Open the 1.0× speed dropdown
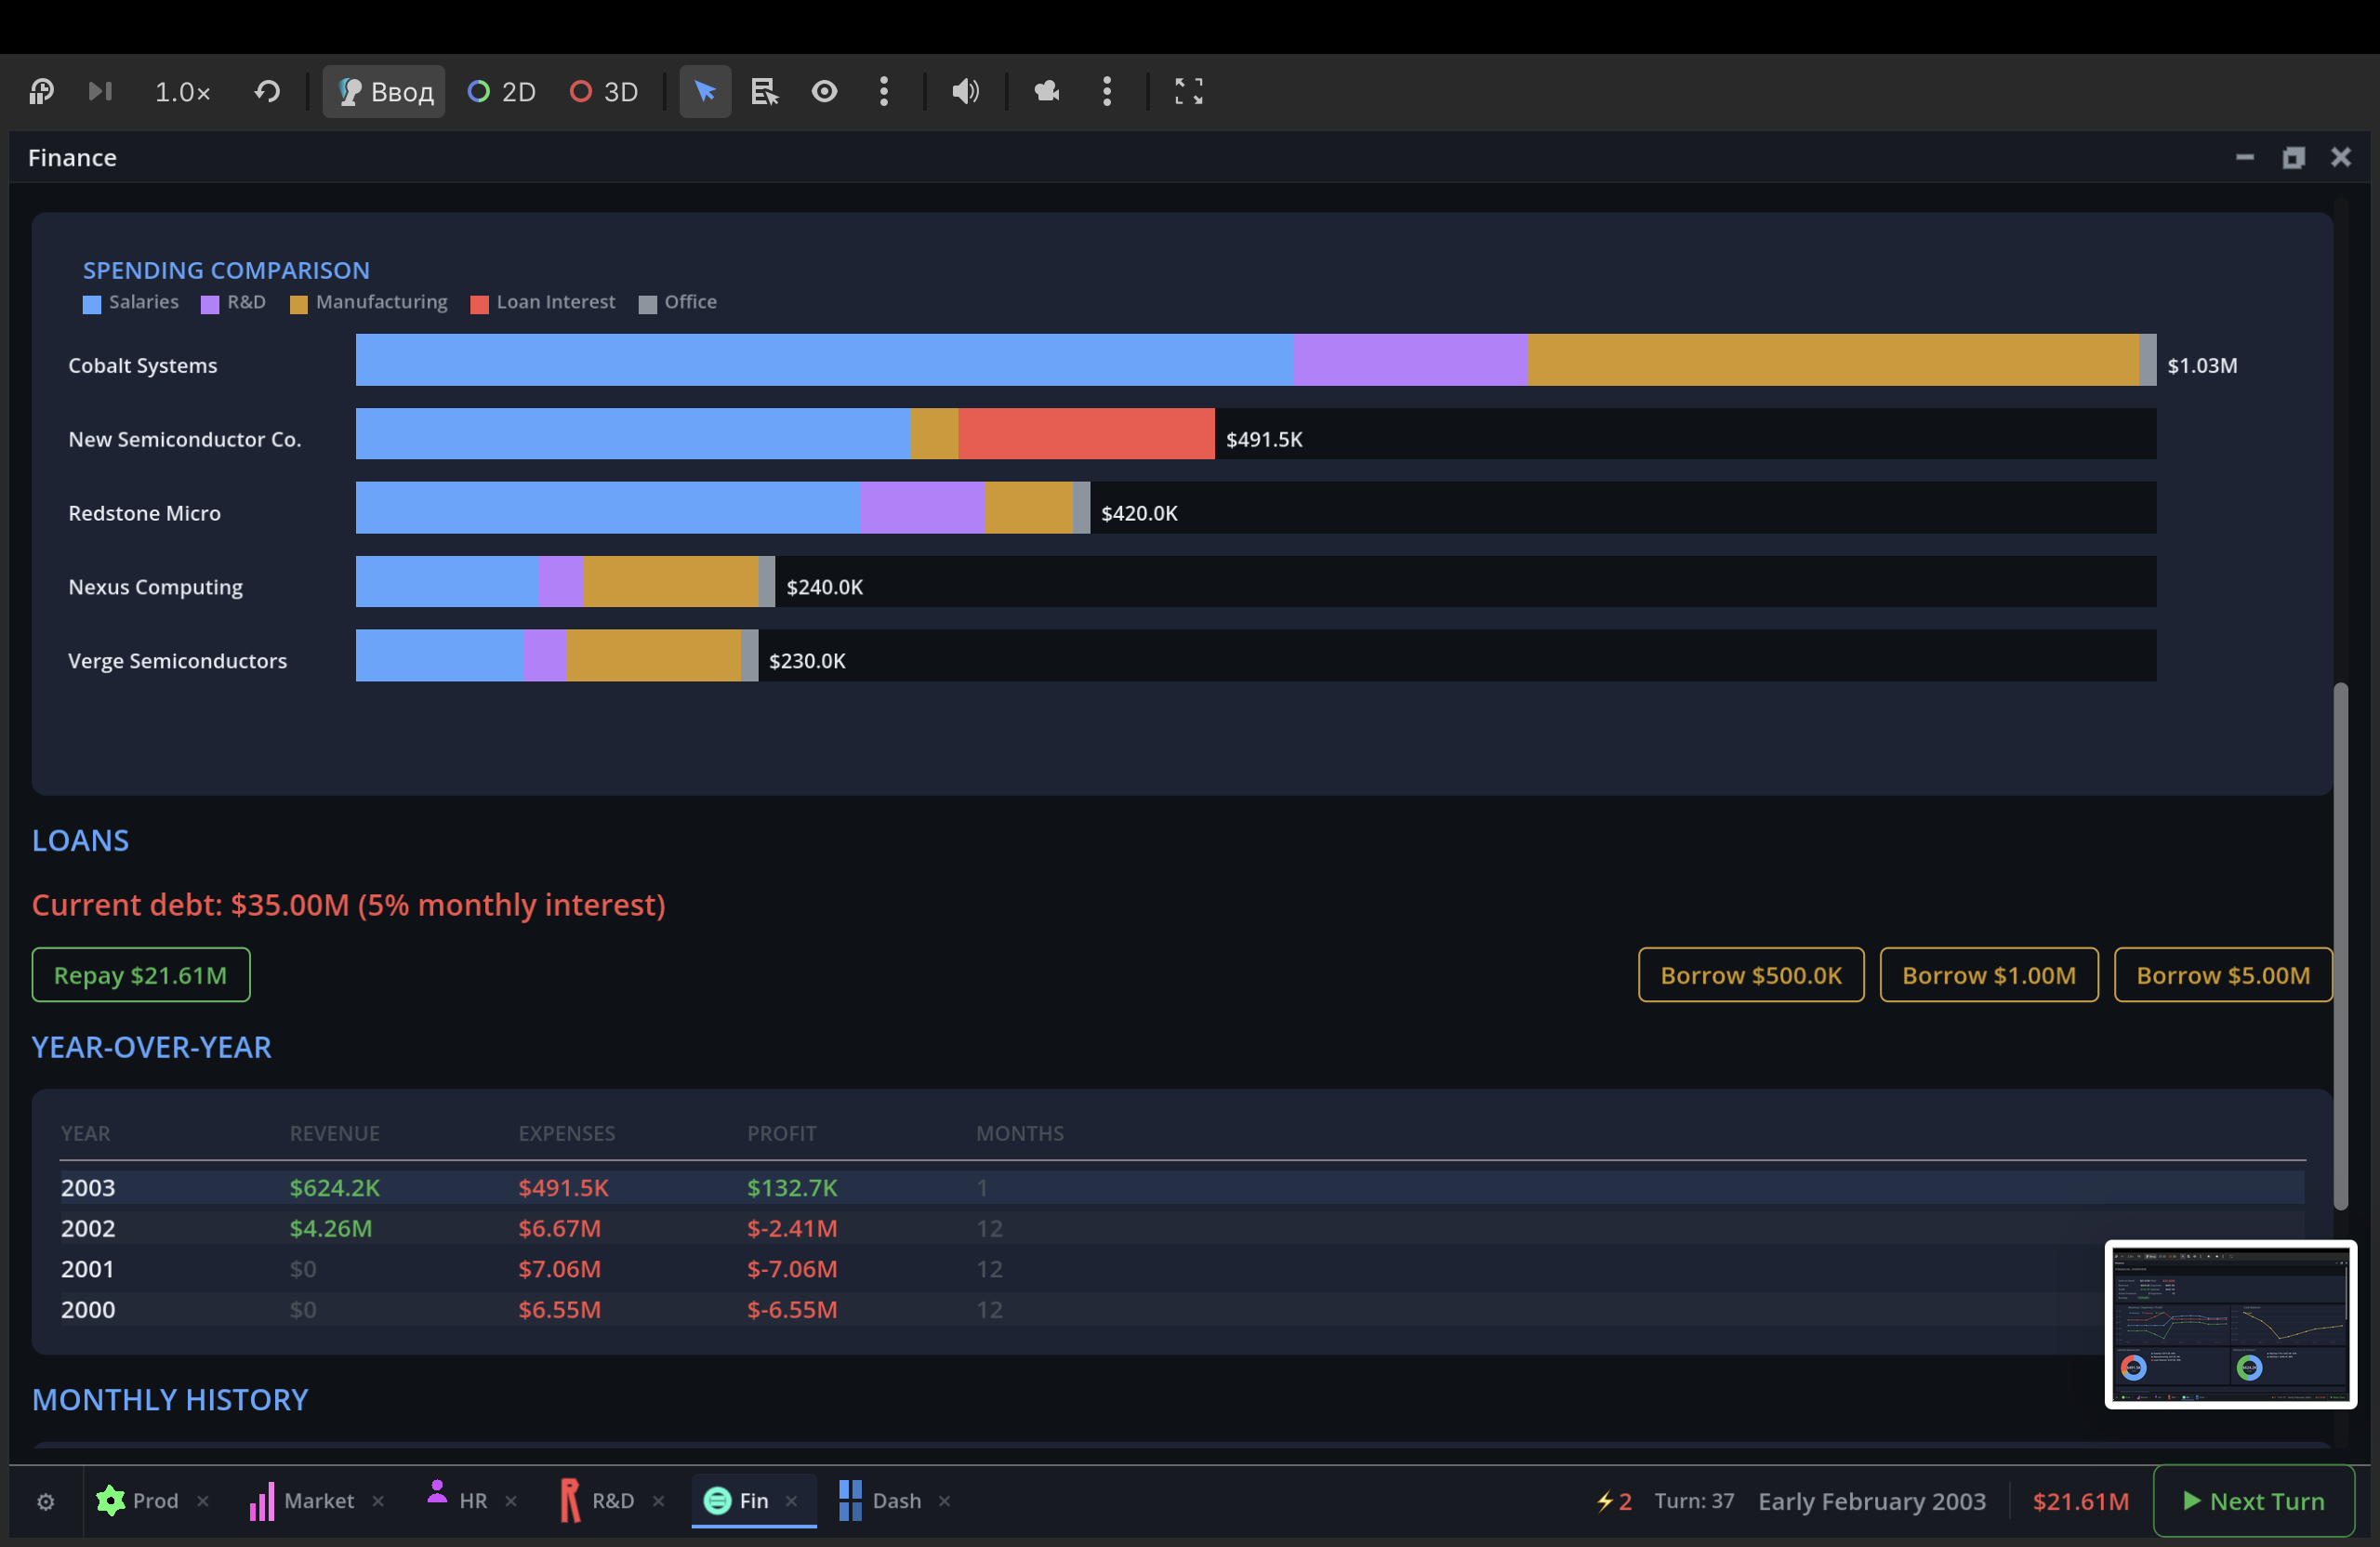Image resolution: width=2380 pixels, height=1547 pixels. [182, 92]
